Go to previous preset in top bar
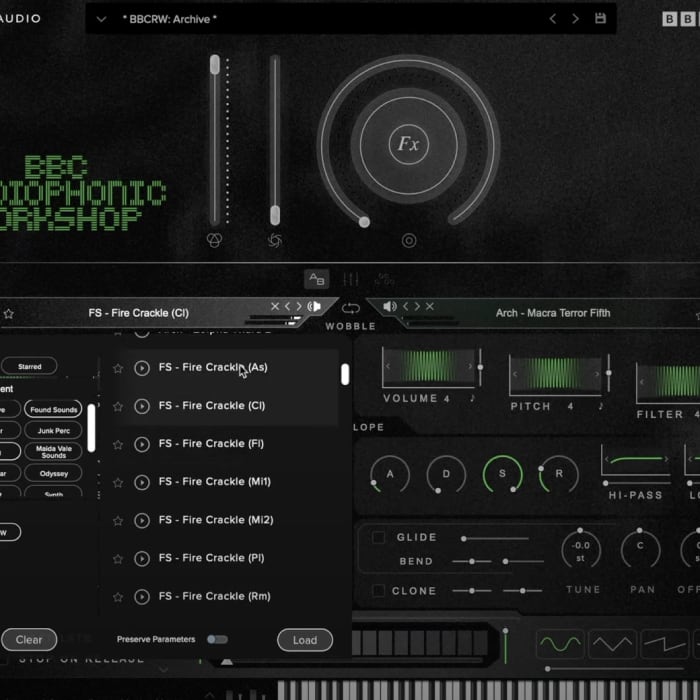The width and height of the screenshot is (700, 700). point(553,19)
